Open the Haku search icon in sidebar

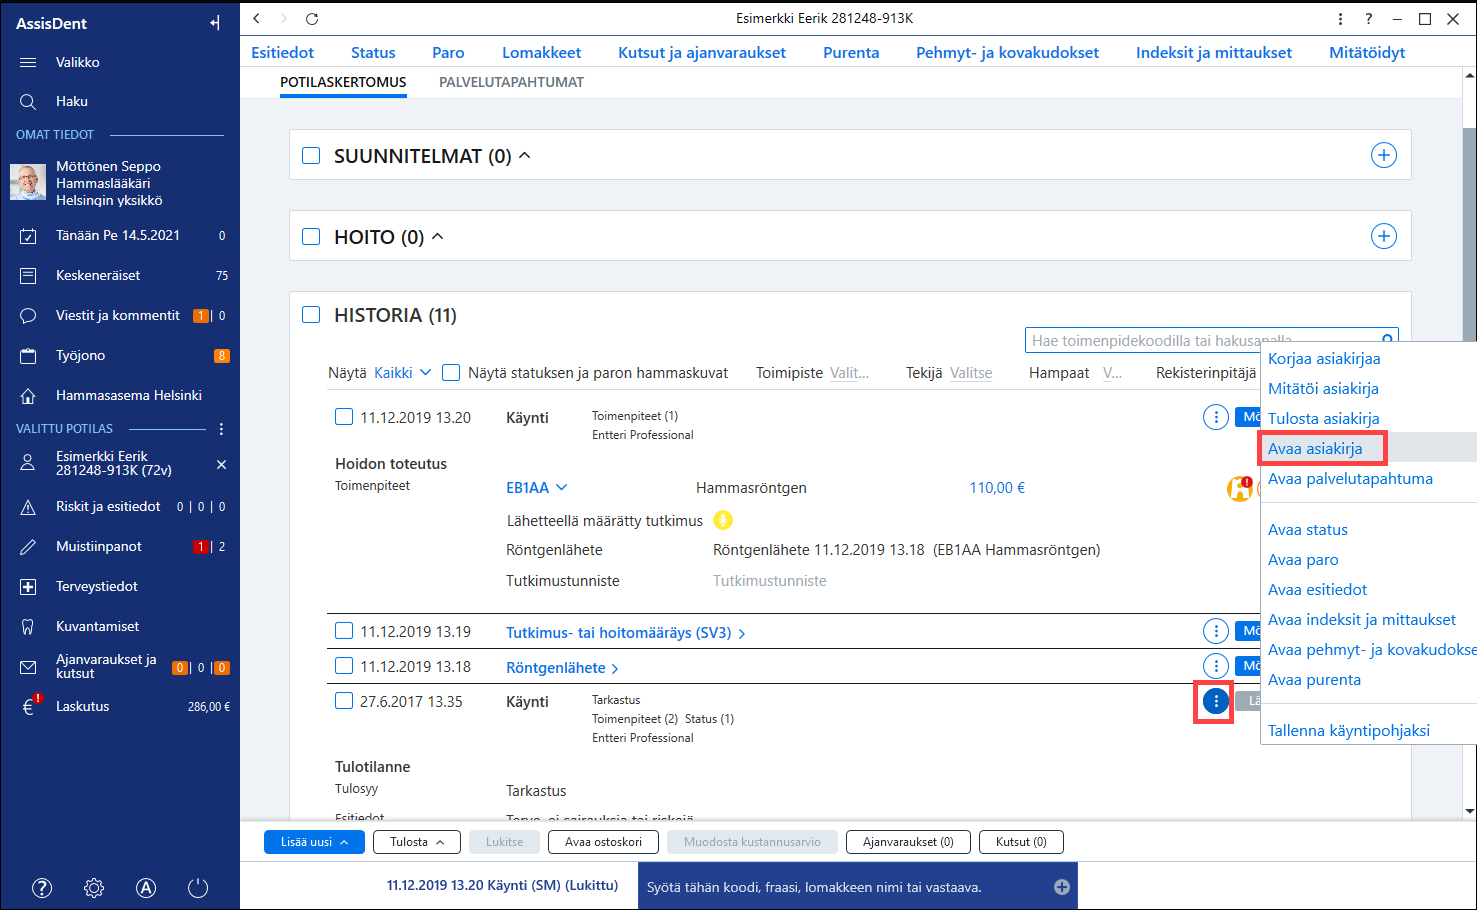[x=28, y=101]
